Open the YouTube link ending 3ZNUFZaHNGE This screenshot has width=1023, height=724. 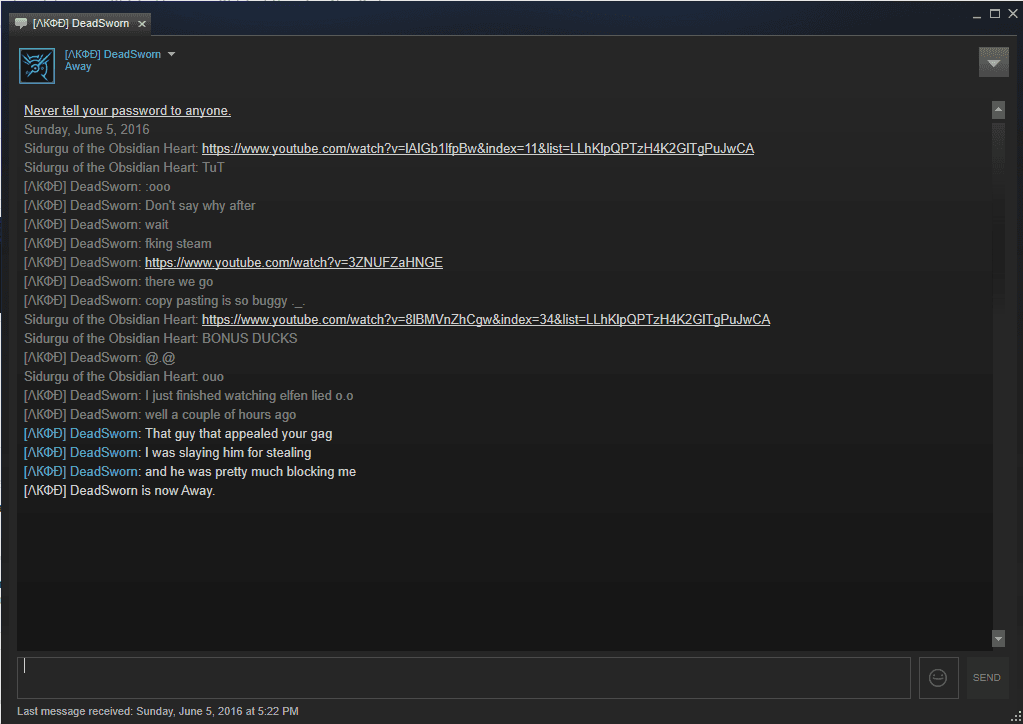(294, 262)
